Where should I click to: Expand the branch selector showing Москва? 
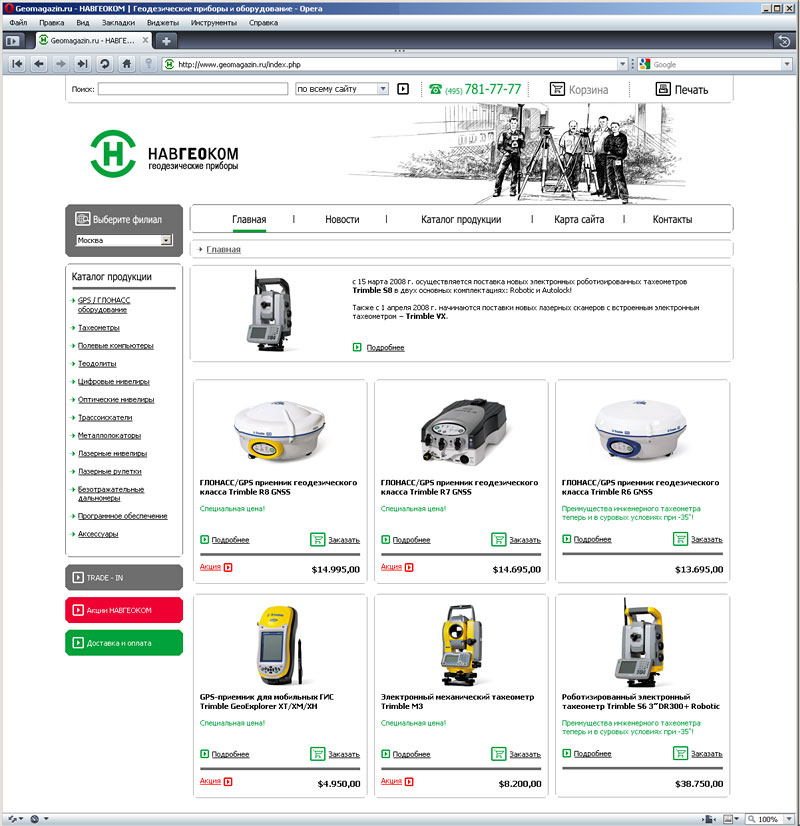point(166,240)
